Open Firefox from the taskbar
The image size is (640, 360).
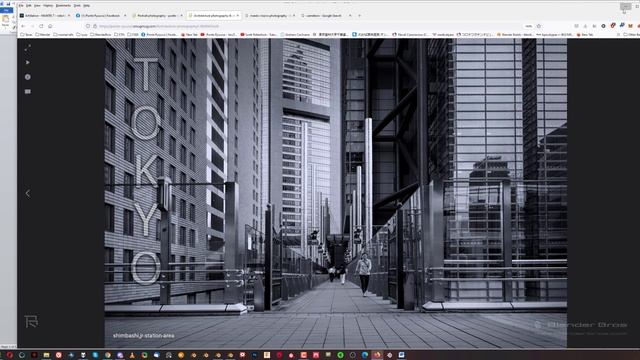tap(377, 355)
